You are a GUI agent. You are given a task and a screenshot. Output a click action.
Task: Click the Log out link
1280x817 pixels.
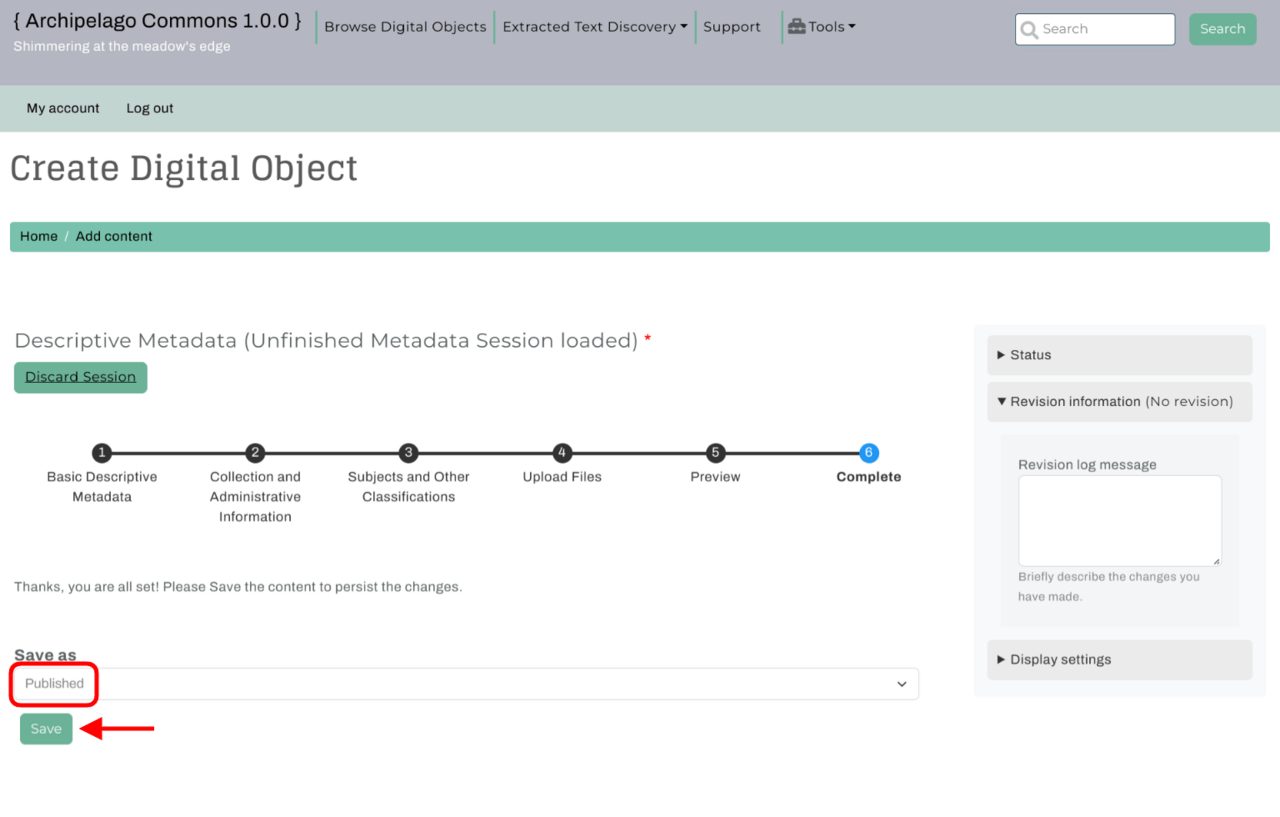[x=150, y=108]
